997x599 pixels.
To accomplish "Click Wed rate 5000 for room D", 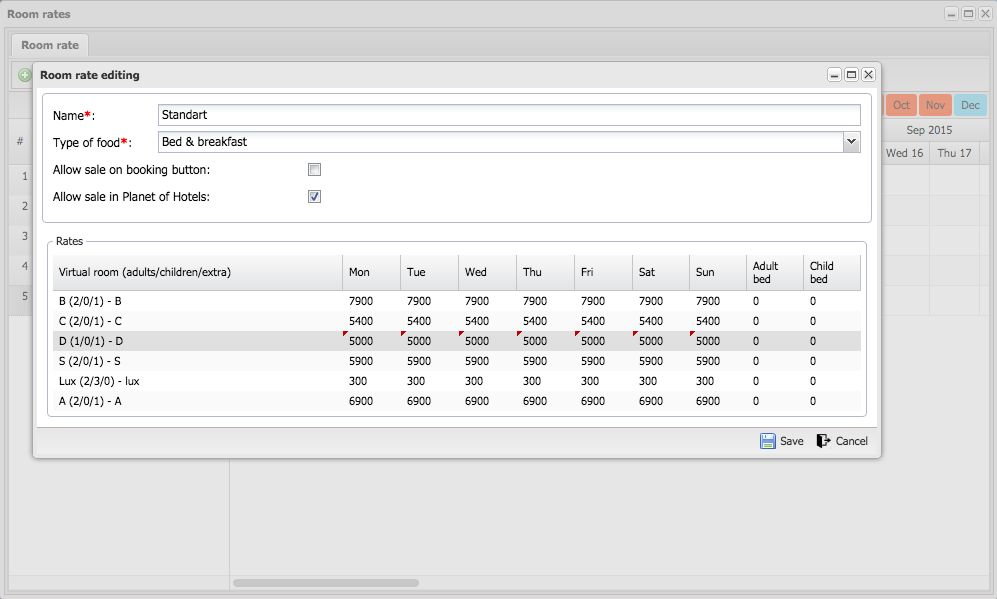I will pyautogui.click(x=477, y=341).
